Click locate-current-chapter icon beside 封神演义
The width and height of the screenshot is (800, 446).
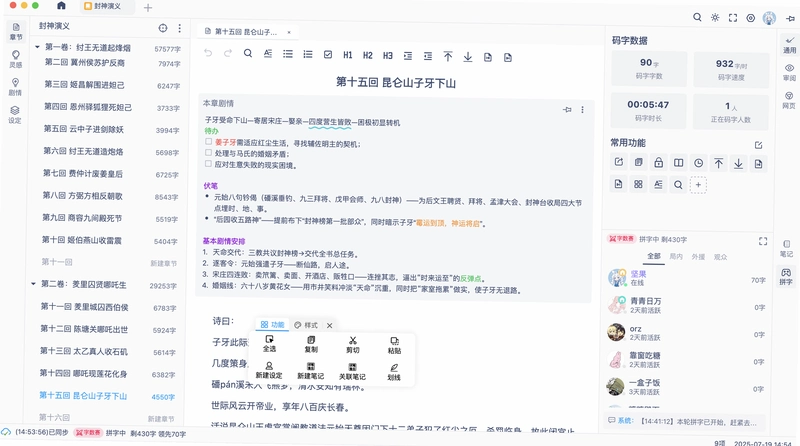(x=163, y=28)
